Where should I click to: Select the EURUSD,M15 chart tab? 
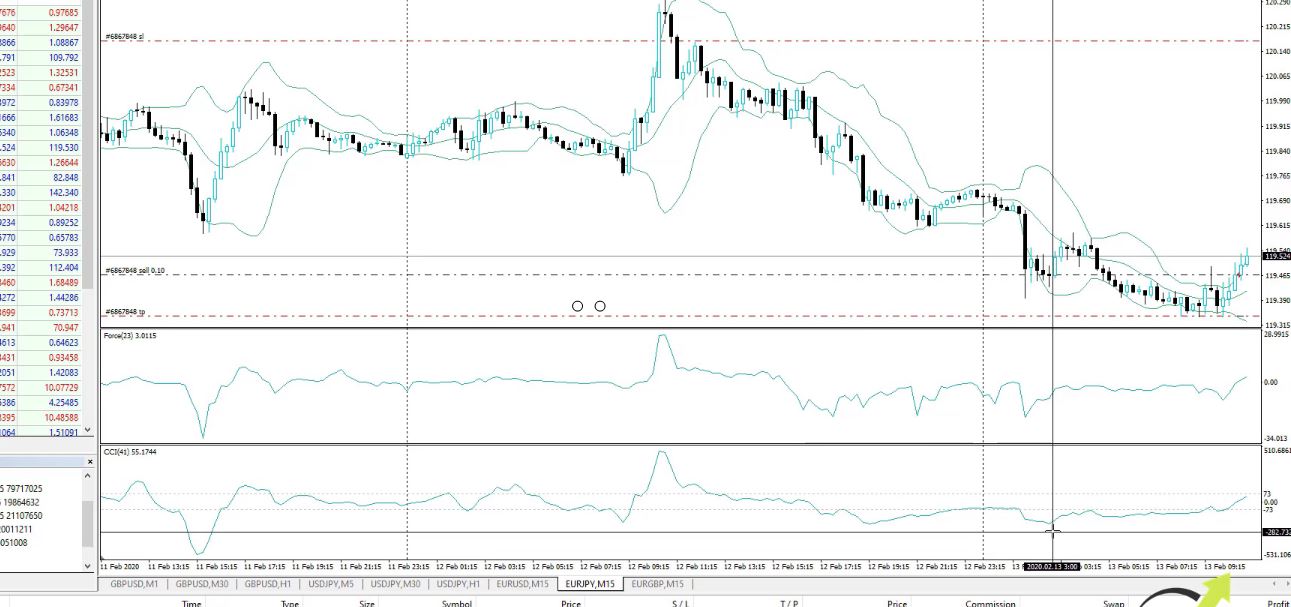point(521,584)
